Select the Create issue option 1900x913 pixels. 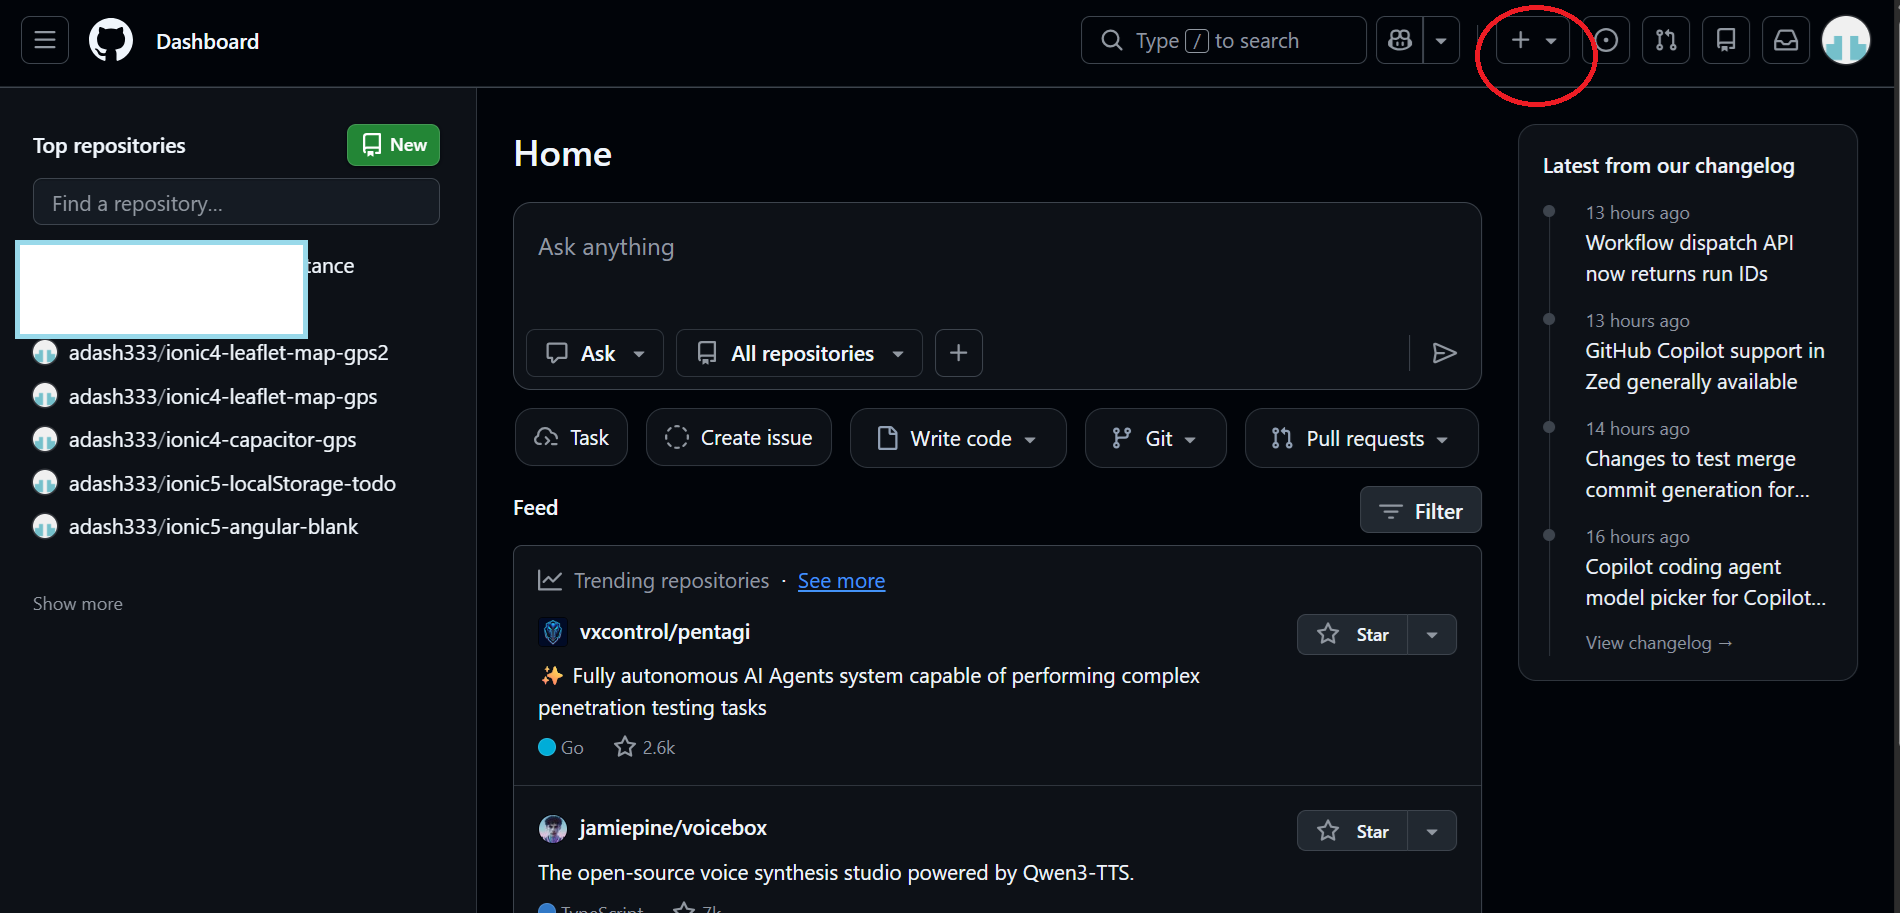click(x=739, y=438)
